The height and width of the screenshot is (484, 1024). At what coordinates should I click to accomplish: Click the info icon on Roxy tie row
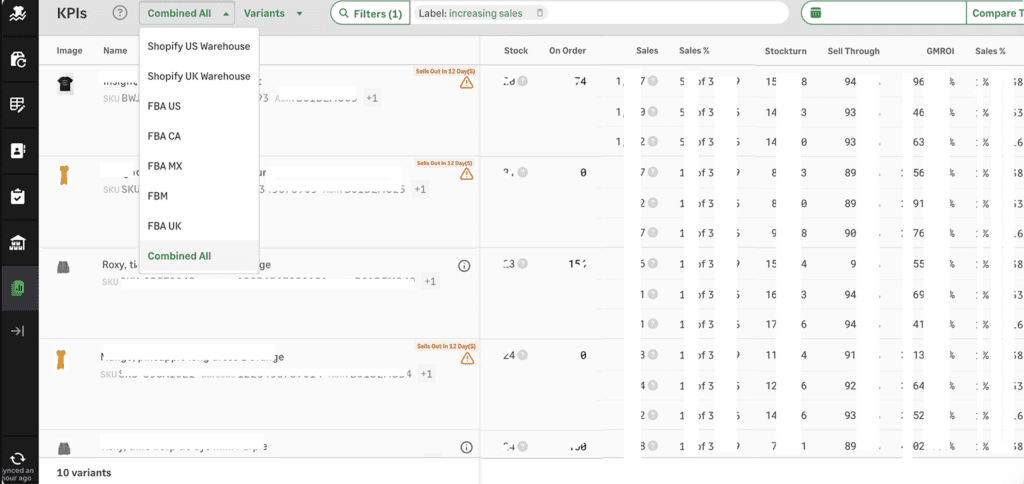tap(464, 266)
